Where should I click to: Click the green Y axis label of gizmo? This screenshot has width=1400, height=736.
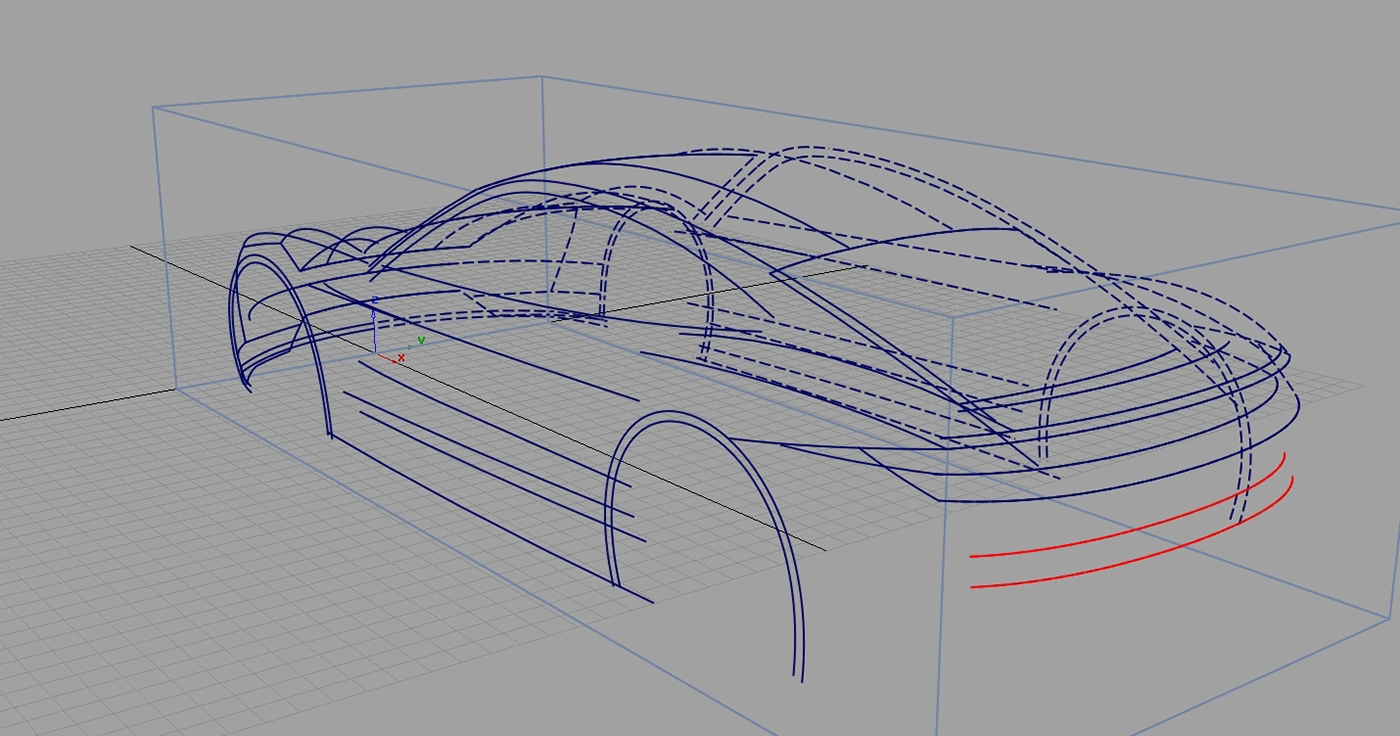coord(421,341)
